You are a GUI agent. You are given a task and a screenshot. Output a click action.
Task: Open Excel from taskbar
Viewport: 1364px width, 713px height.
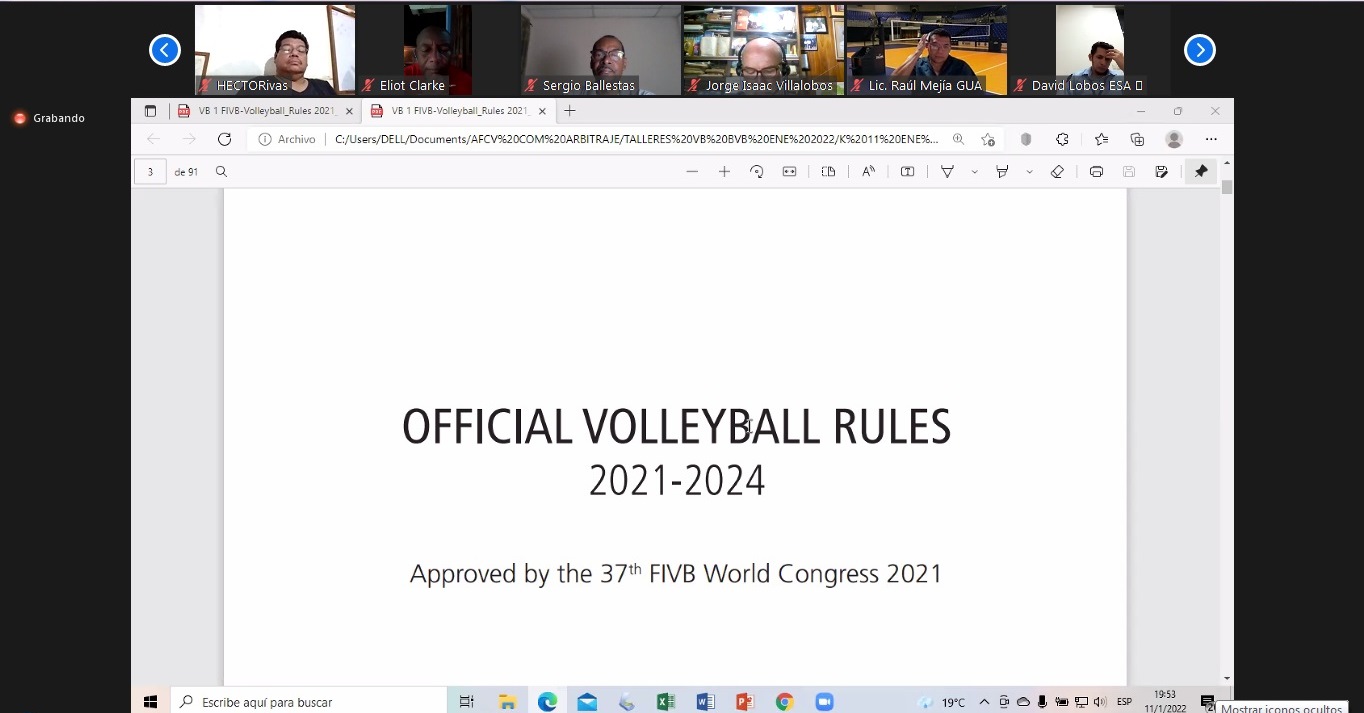tap(666, 702)
